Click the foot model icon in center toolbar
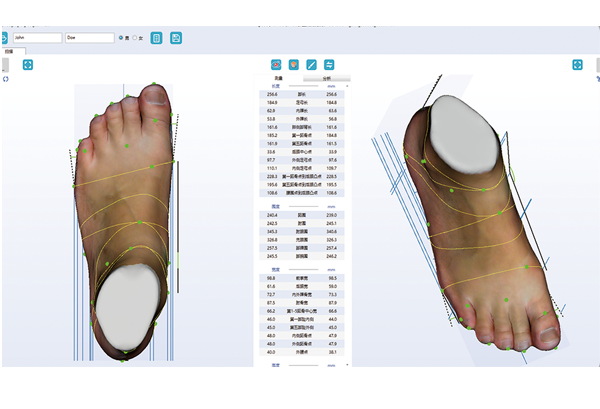Screen dimensions: 600x409 pyautogui.click(x=293, y=65)
